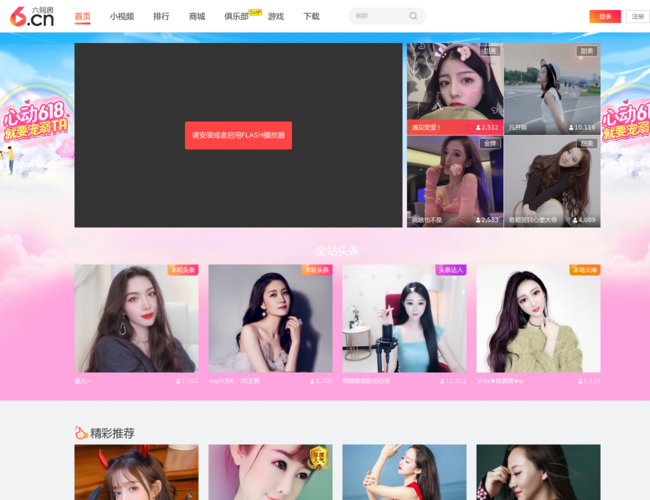Viewport: 650px width, 500px height.
Task: Open the 小视频 menu item
Action: pos(122,17)
